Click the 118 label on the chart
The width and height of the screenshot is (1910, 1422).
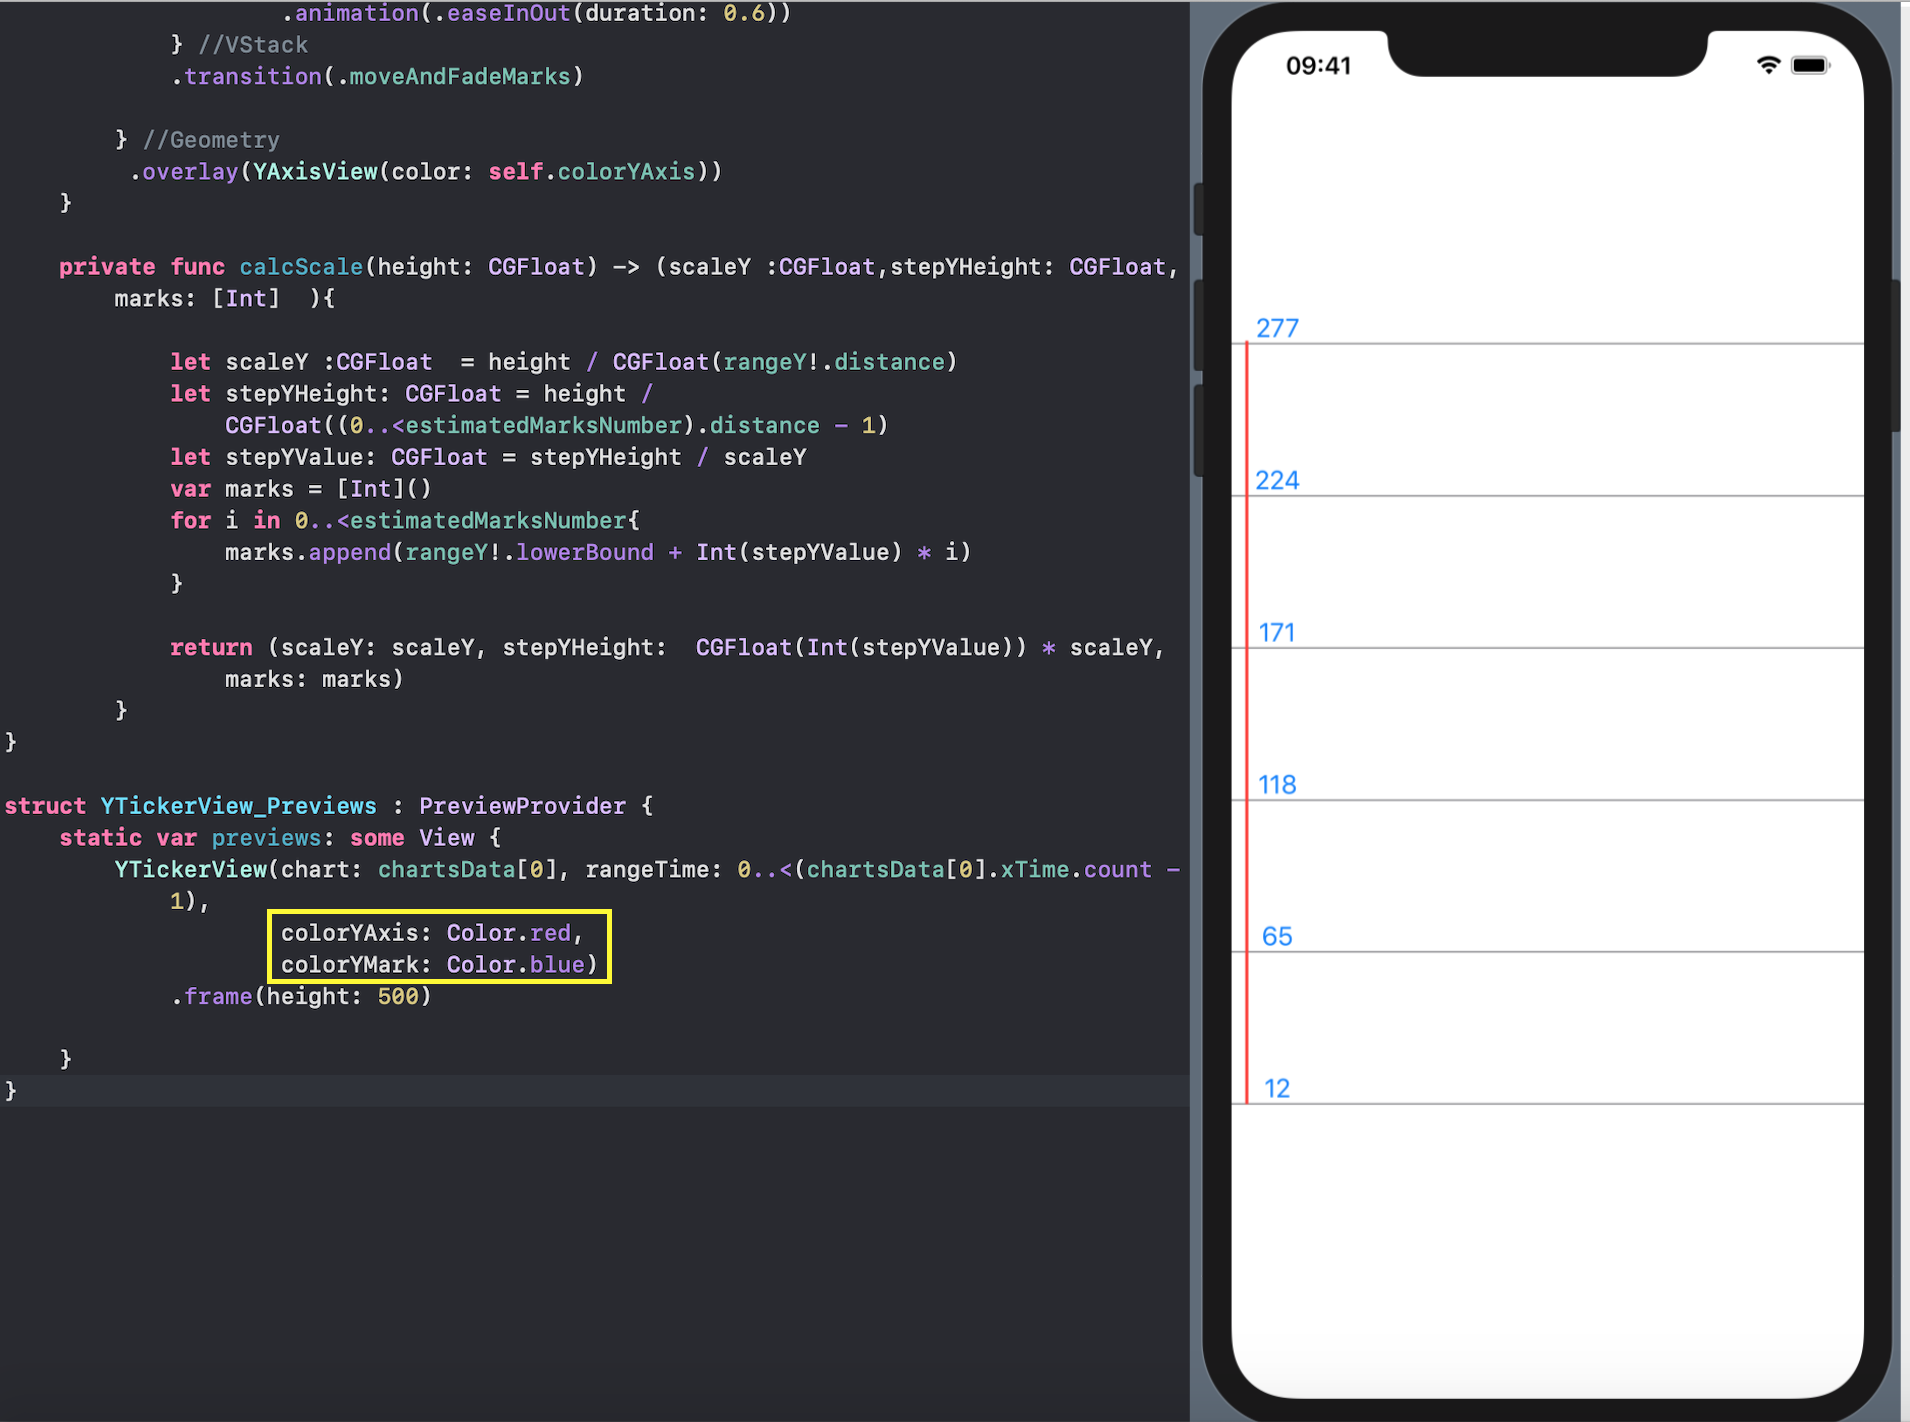point(1278,784)
